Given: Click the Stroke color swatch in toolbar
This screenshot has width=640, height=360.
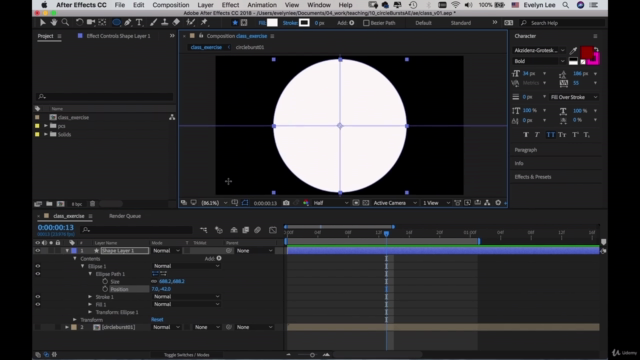Looking at the screenshot, I should coord(304,23).
